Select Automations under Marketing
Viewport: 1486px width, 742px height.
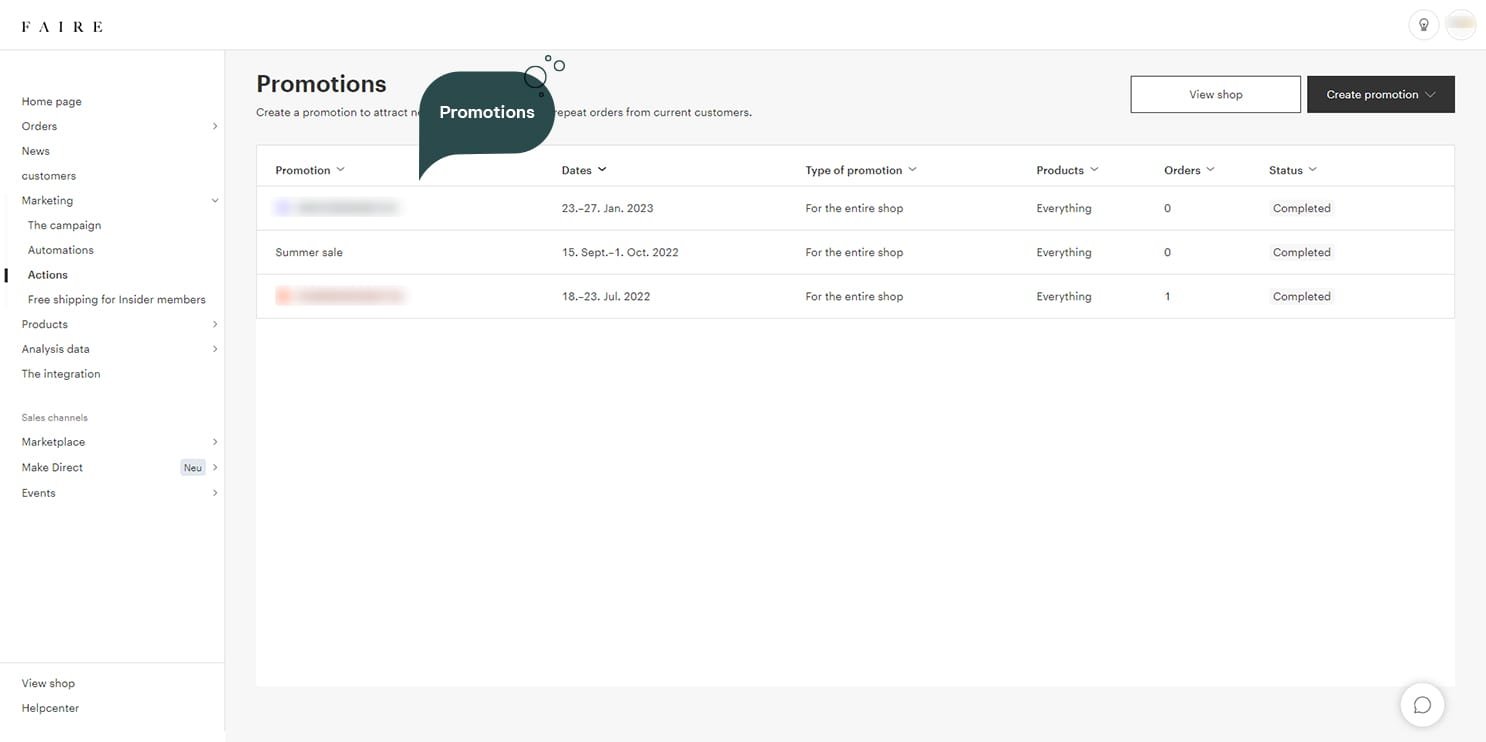pos(61,250)
